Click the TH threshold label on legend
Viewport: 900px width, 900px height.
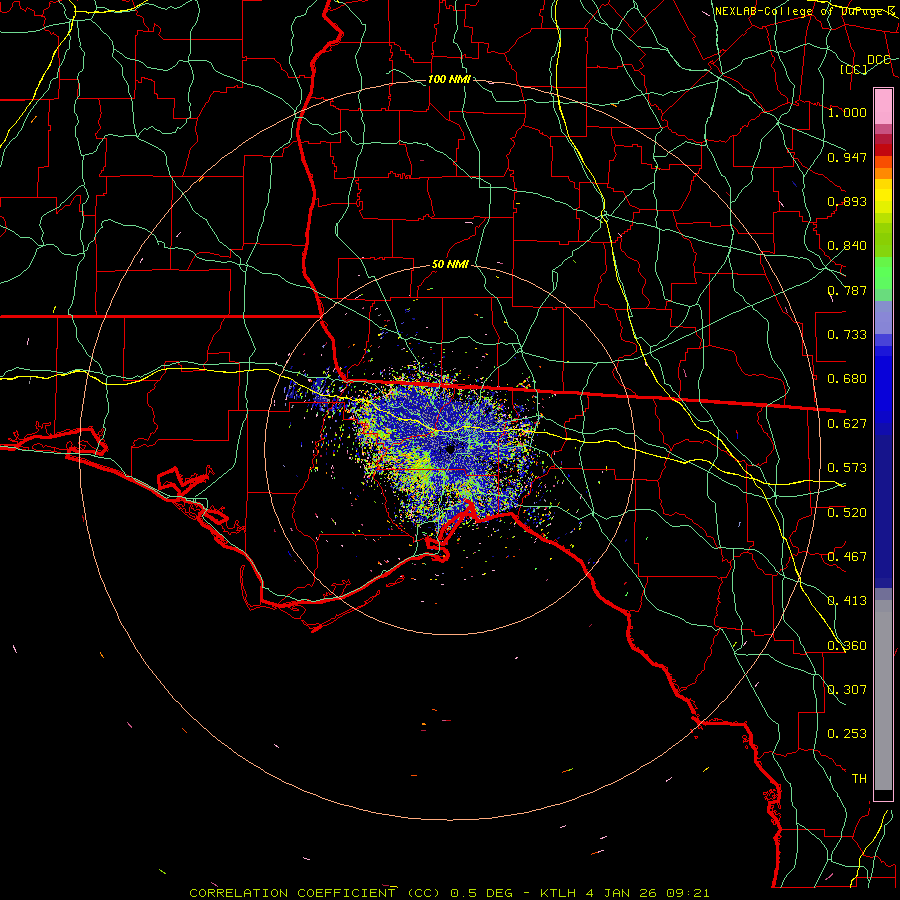(x=859, y=779)
